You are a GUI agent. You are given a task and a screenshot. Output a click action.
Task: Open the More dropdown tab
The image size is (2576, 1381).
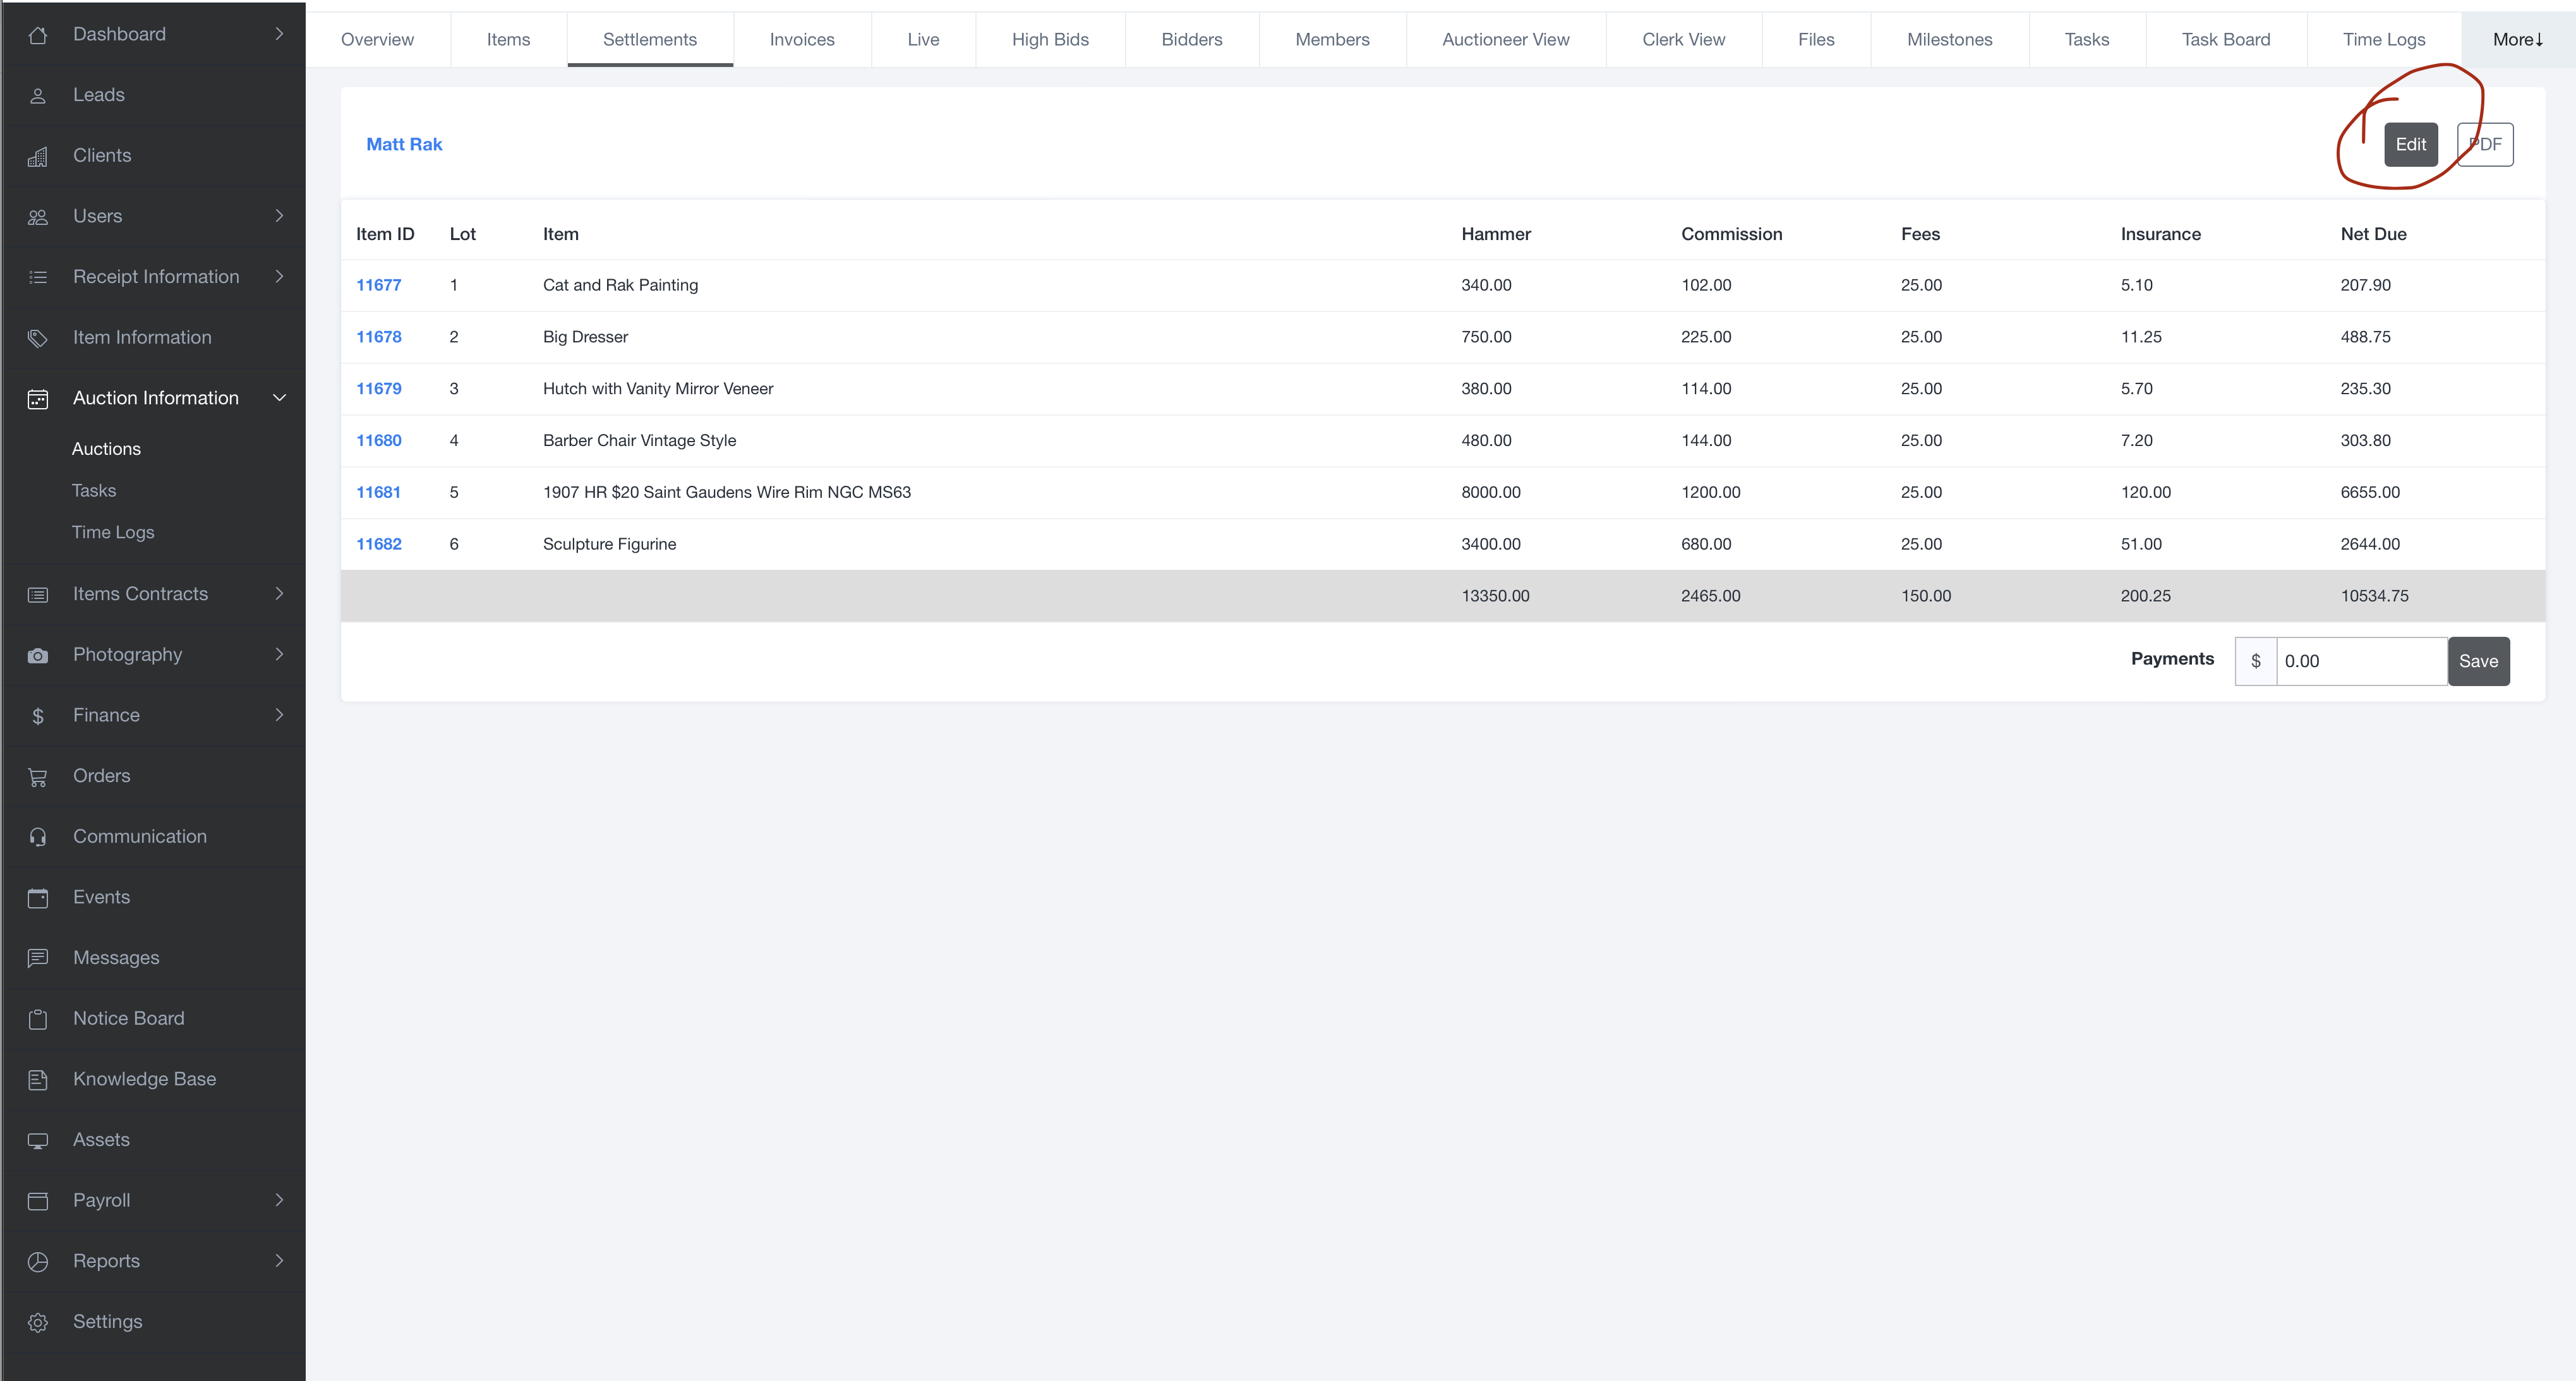(2517, 40)
